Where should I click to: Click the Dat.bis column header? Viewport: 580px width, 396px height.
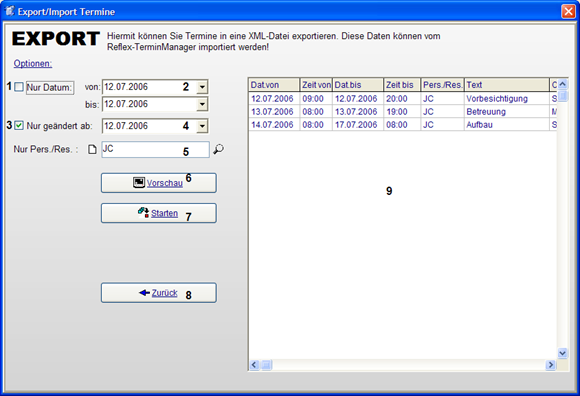point(358,85)
